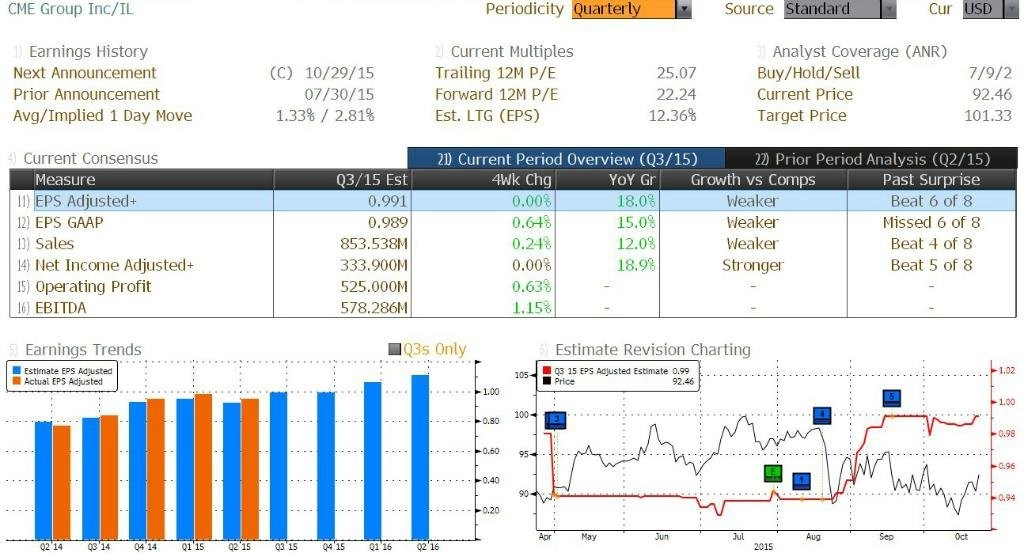The width and height of the screenshot is (1024, 553).
Task: Click the blue event marker 4 on the chart
Action: (x=822, y=415)
